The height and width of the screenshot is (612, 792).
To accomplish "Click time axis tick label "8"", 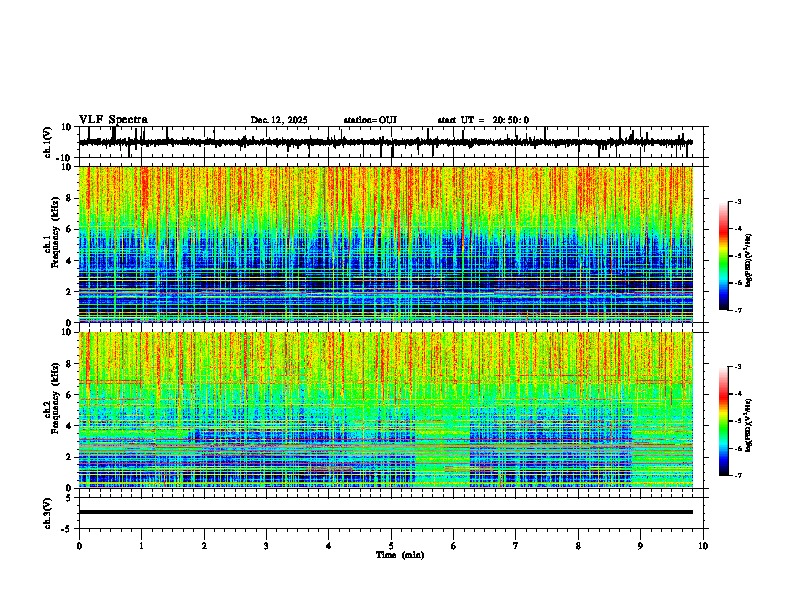I will (578, 546).
